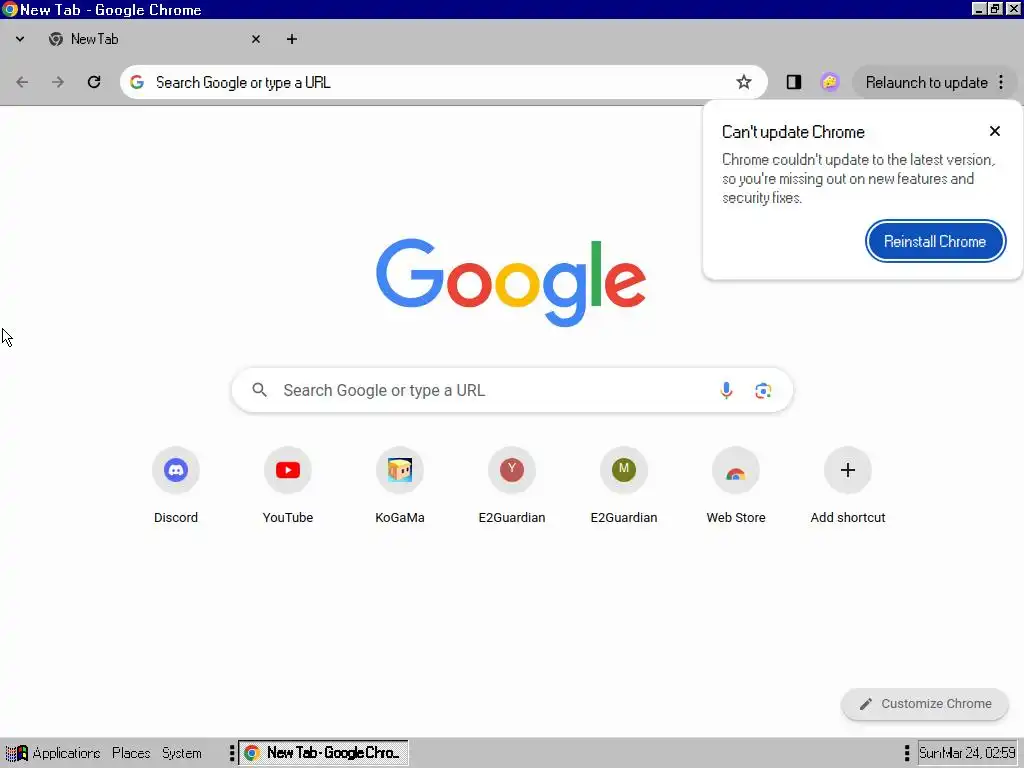Viewport: 1024px width, 768px height.
Task: Go back using the back arrow
Action: click(x=22, y=82)
